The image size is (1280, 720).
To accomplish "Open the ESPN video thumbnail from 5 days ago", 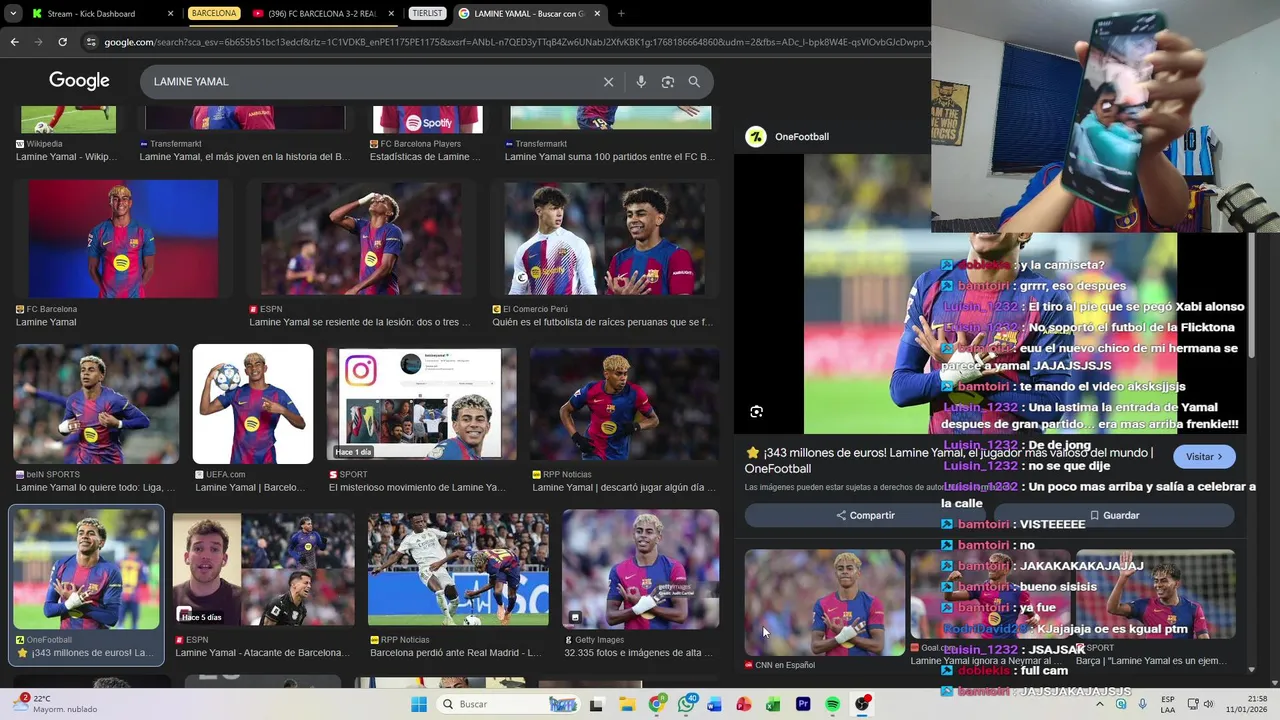I will pos(263,569).
